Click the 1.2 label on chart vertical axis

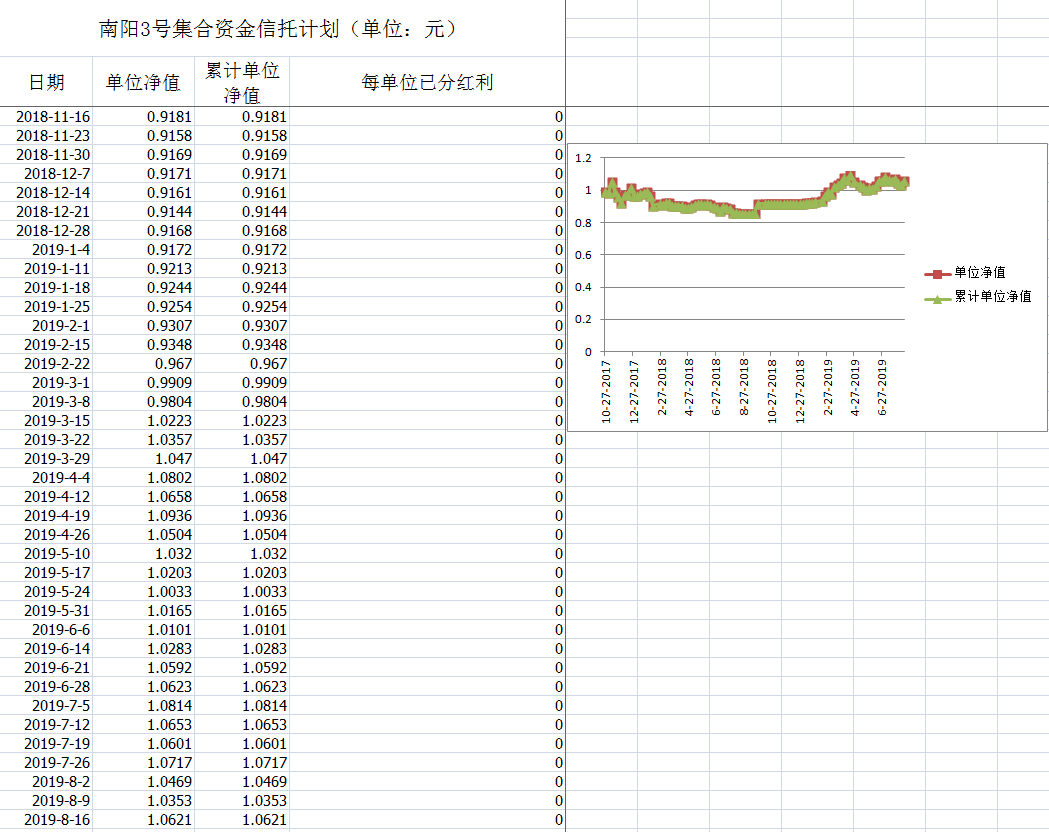tap(583, 158)
